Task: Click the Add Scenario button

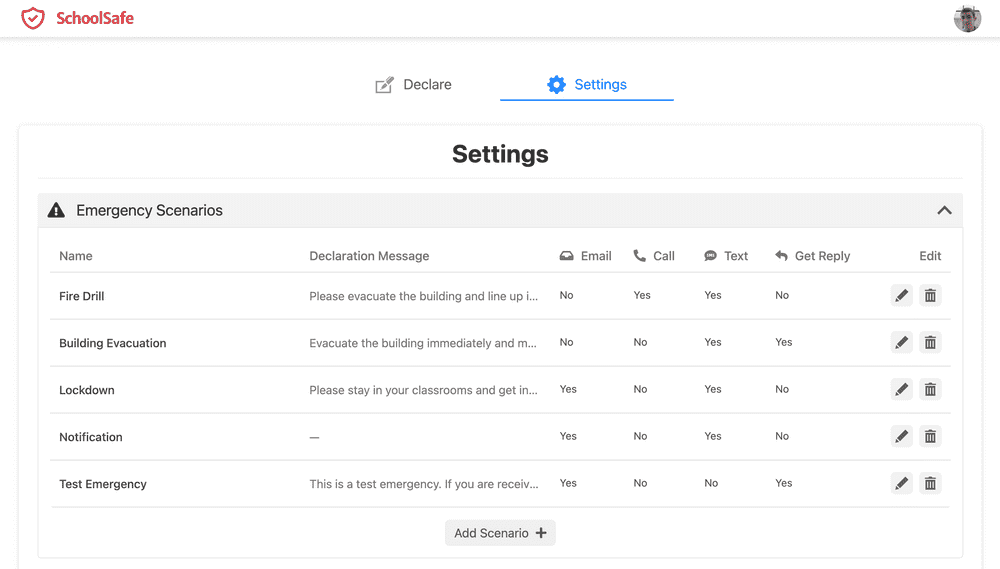Action: click(x=500, y=533)
